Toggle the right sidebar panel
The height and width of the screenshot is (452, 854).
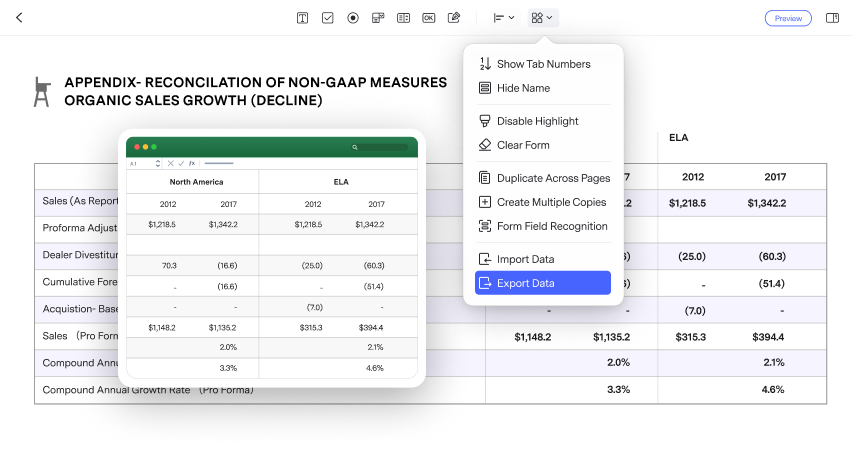tap(832, 18)
